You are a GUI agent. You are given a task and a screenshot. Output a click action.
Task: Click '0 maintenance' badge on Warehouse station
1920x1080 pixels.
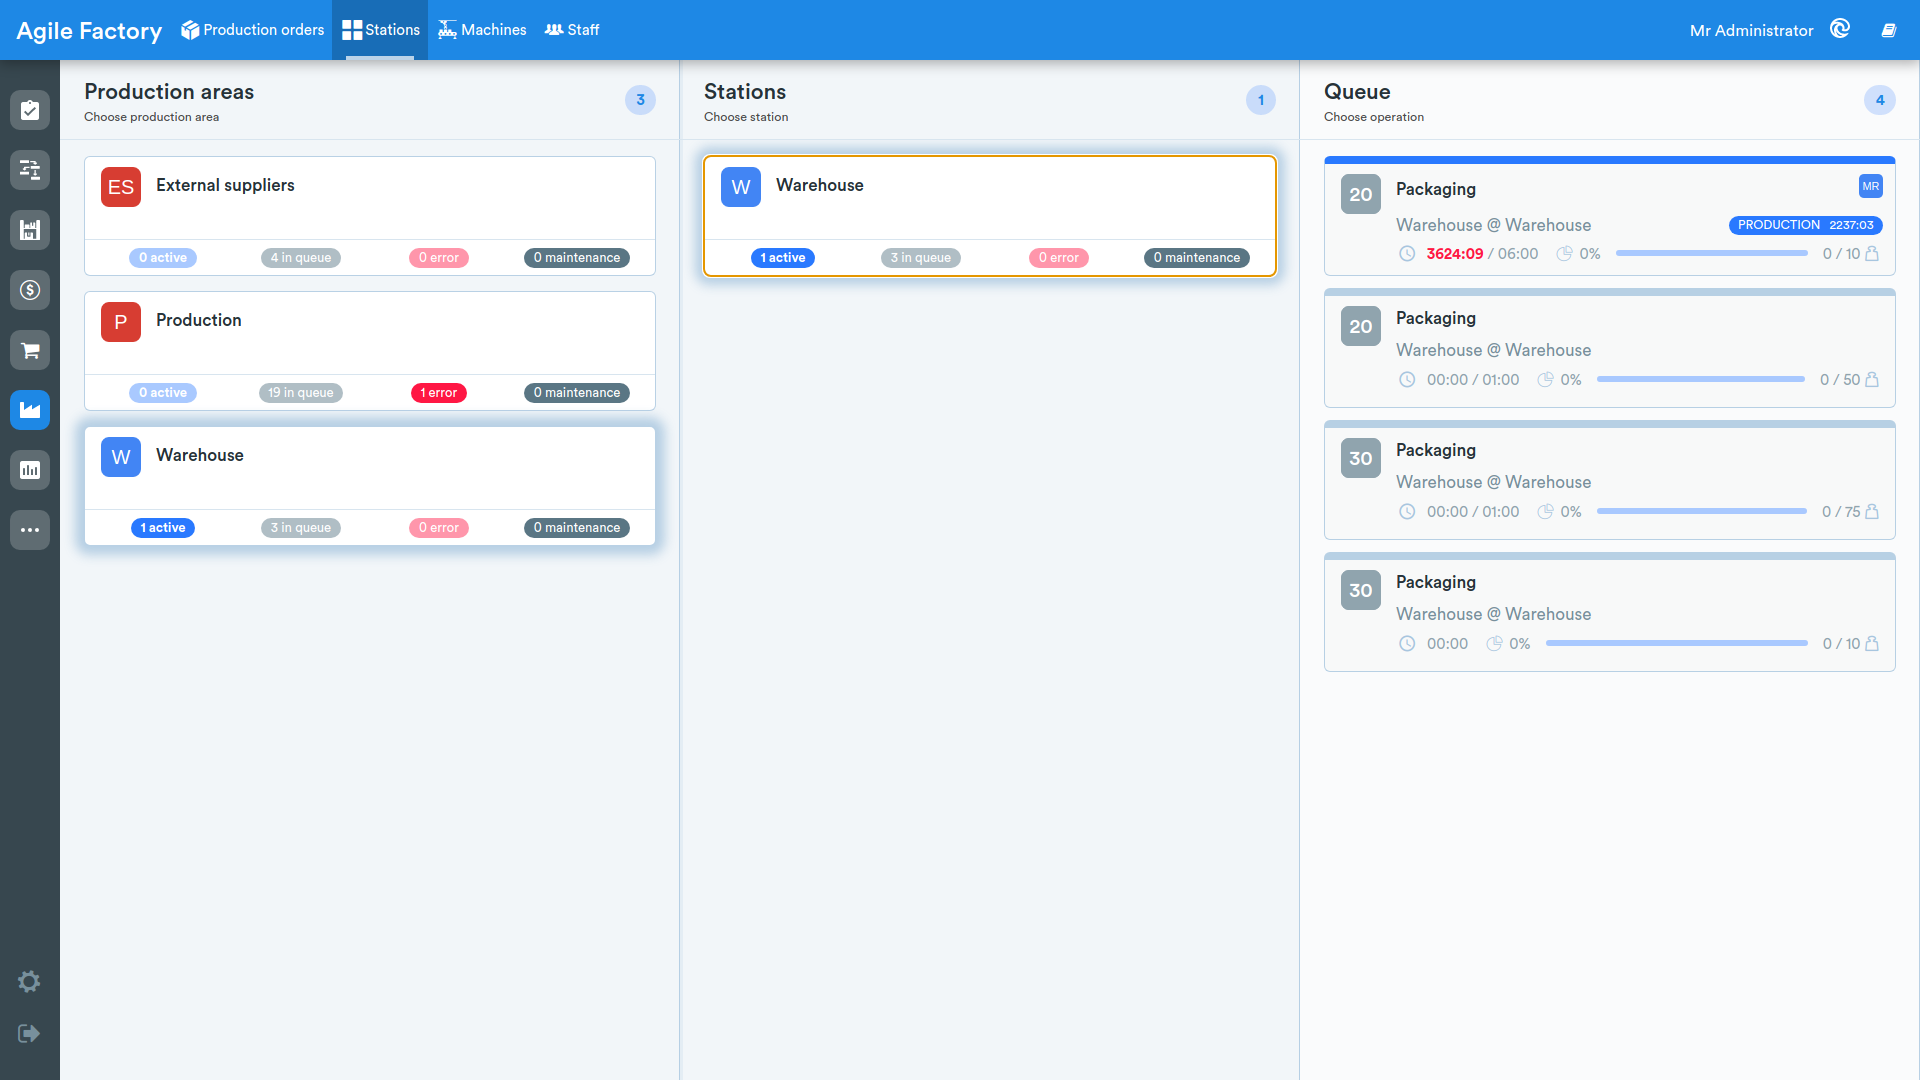[1197, 258]
